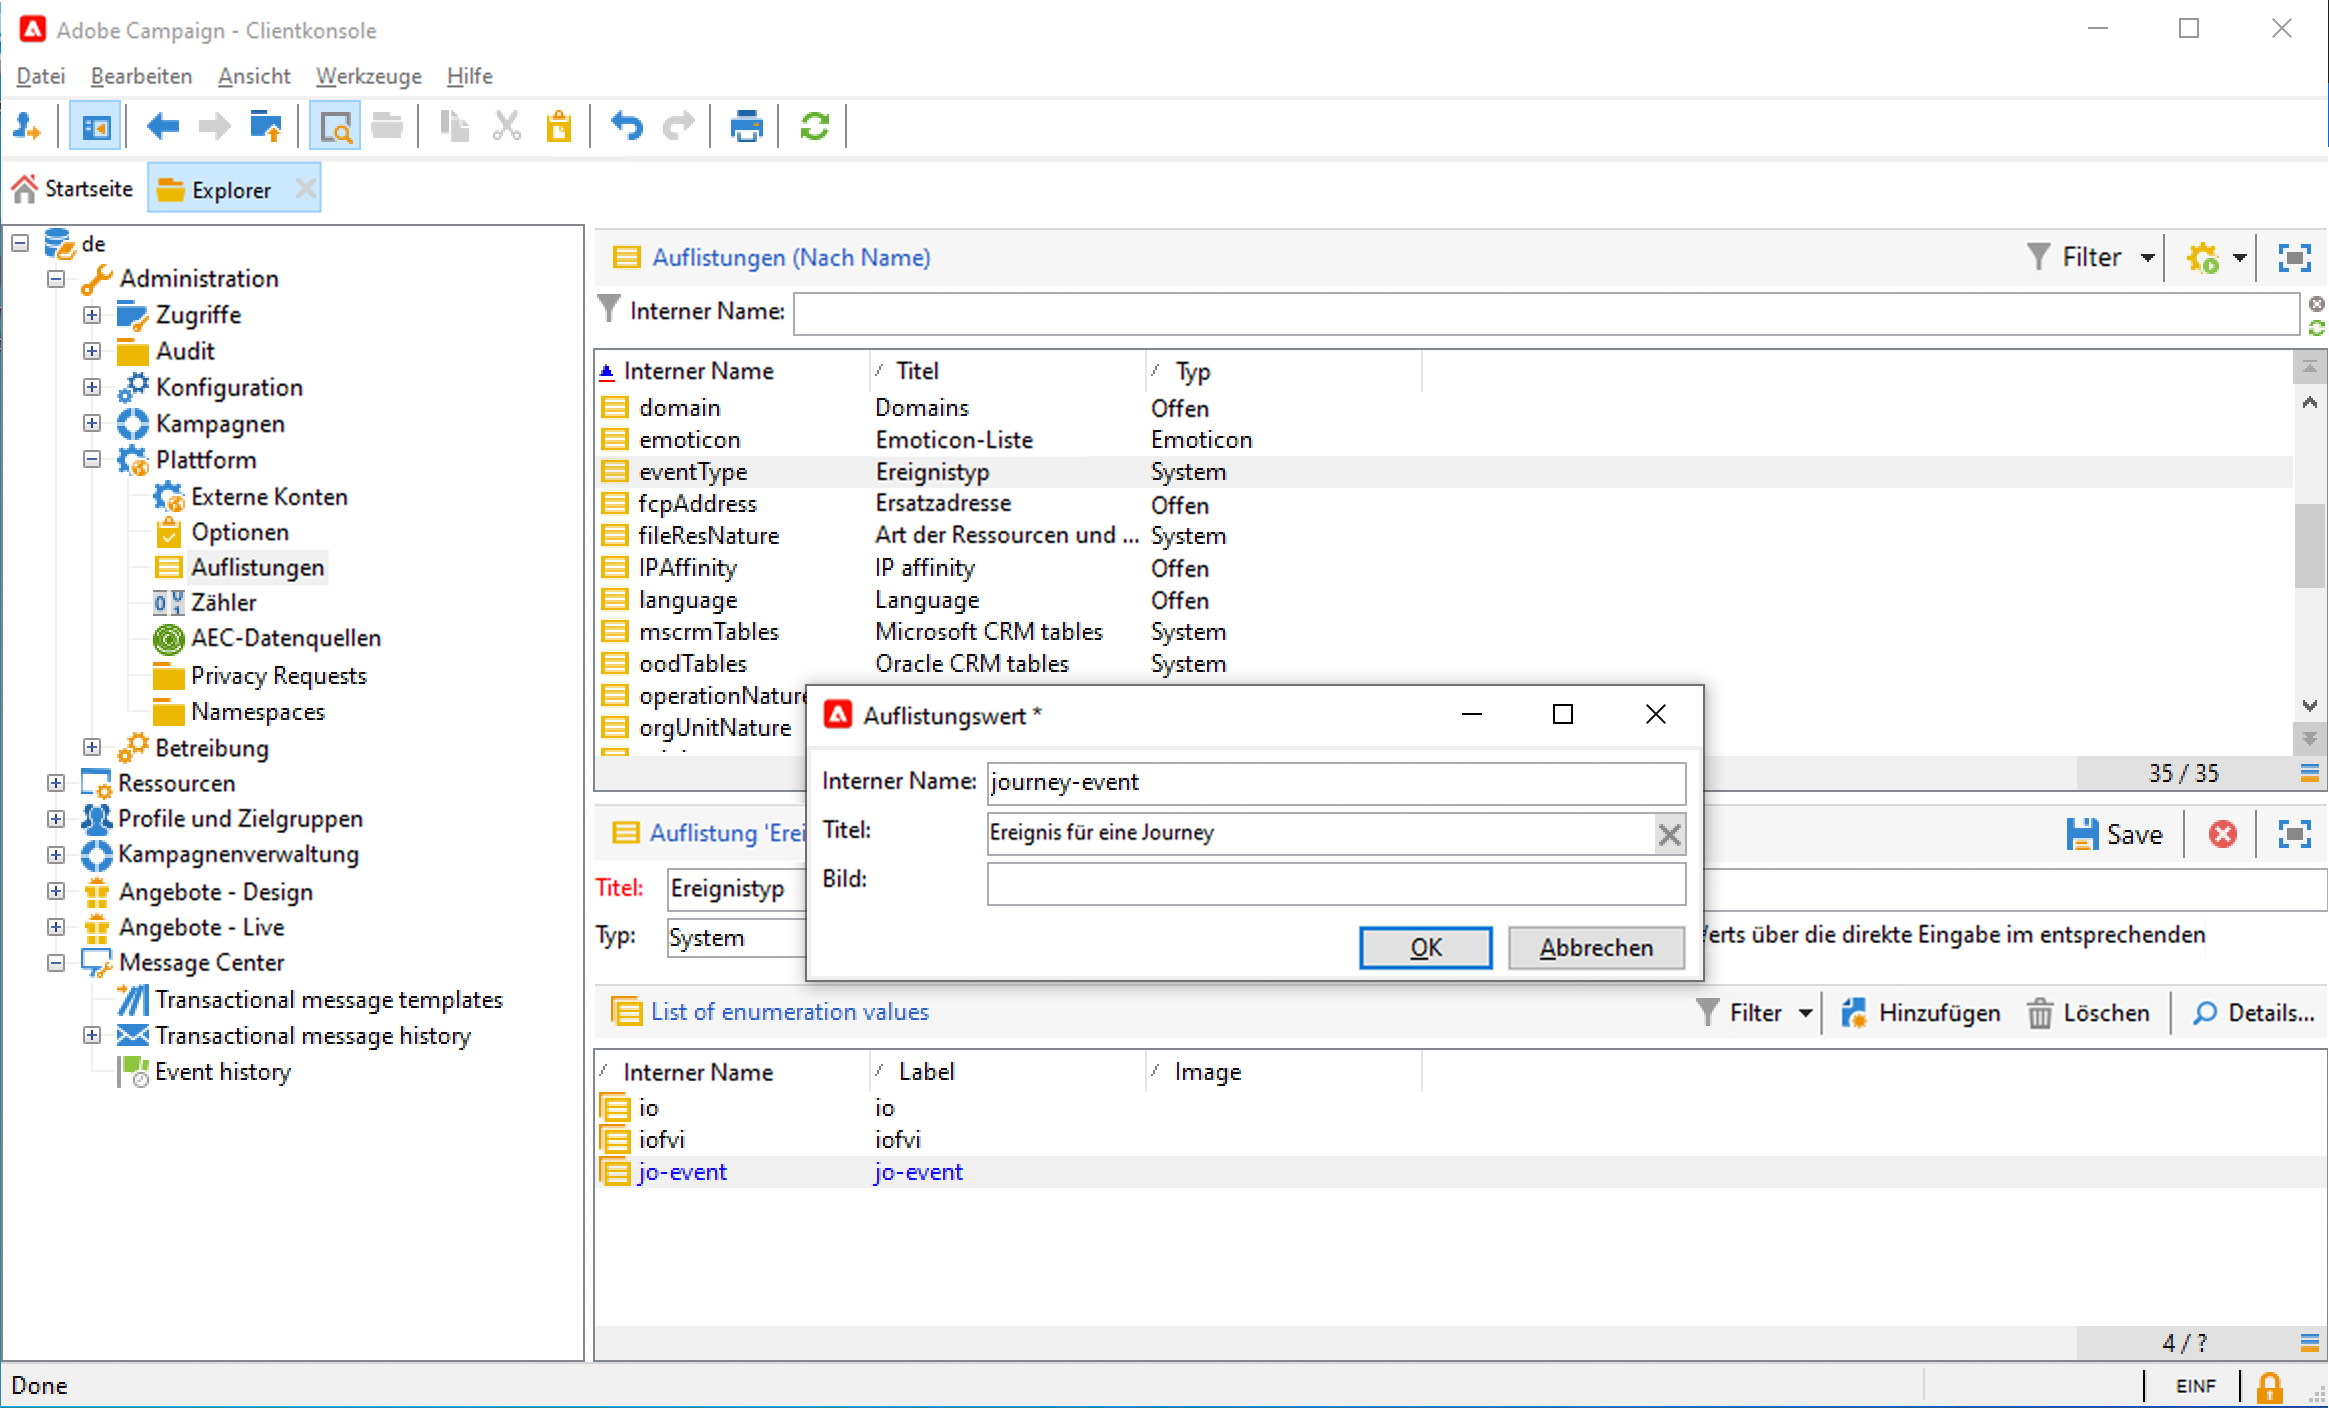2329x1408 pixels.
Task: Click the print icon in the toolbar
Action: (x=746, y=127)
